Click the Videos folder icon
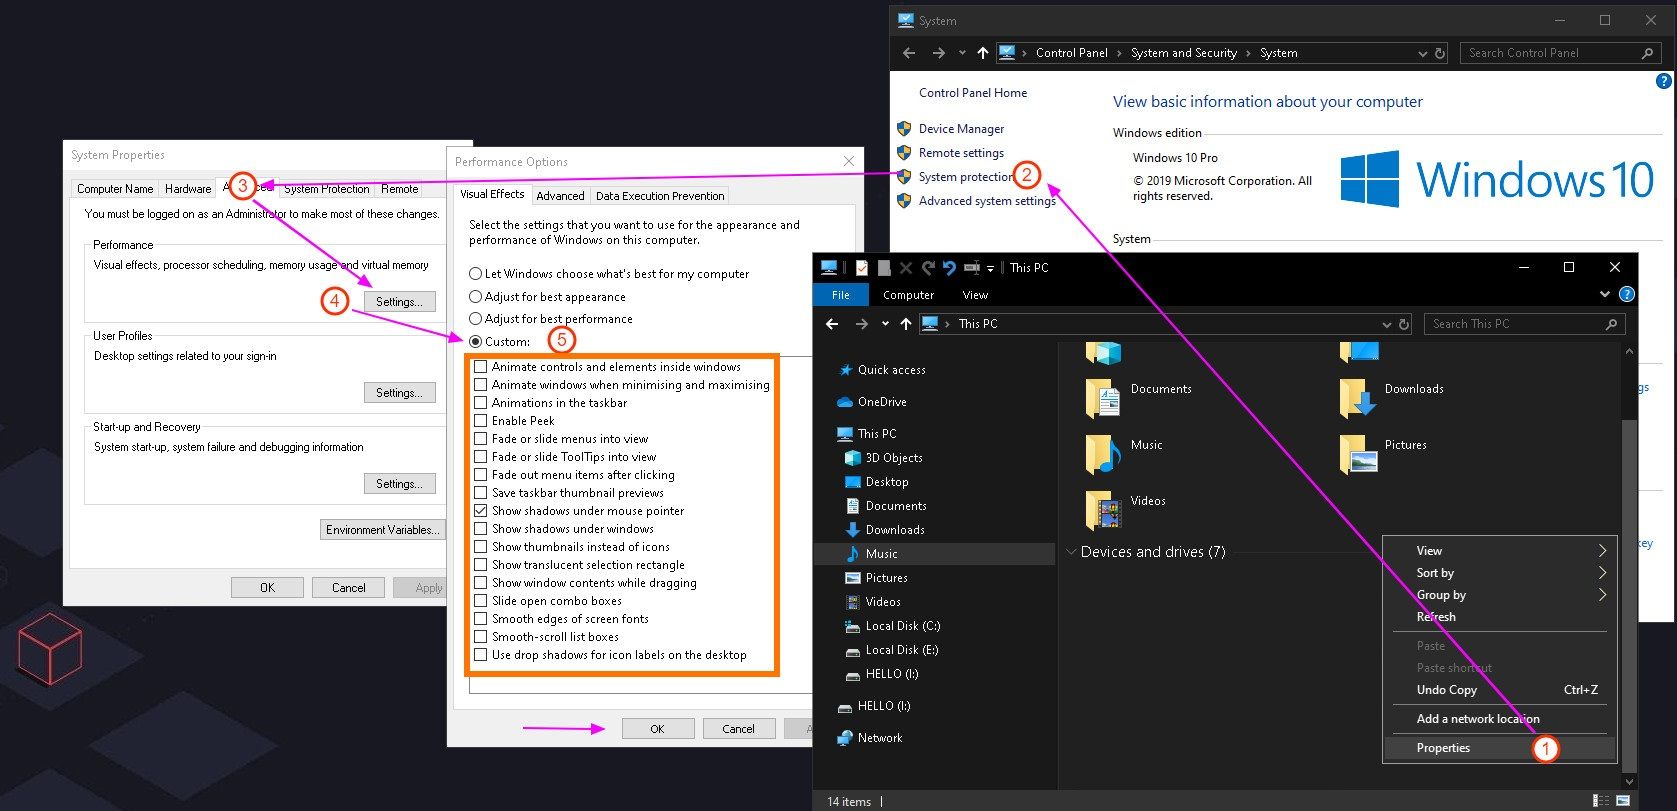The height and width of the screenshot is (811, 1677). click(x=1103, y=509)
